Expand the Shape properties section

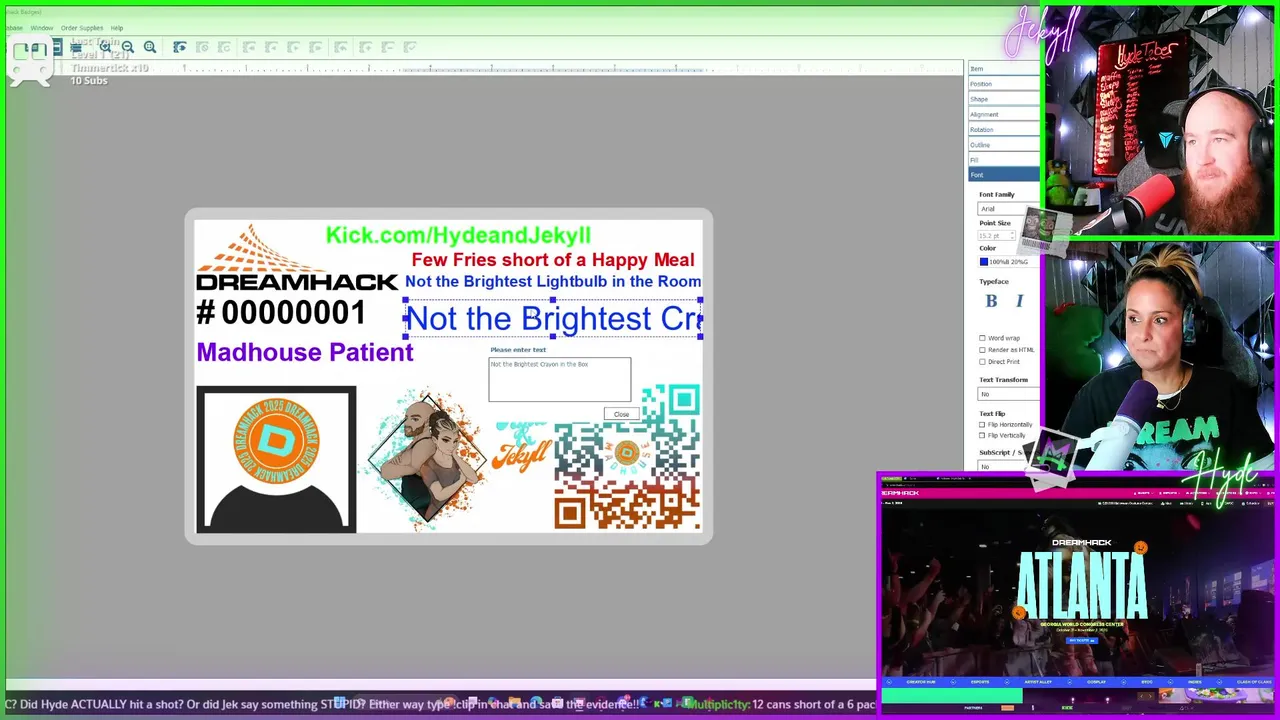point(1003,99)
